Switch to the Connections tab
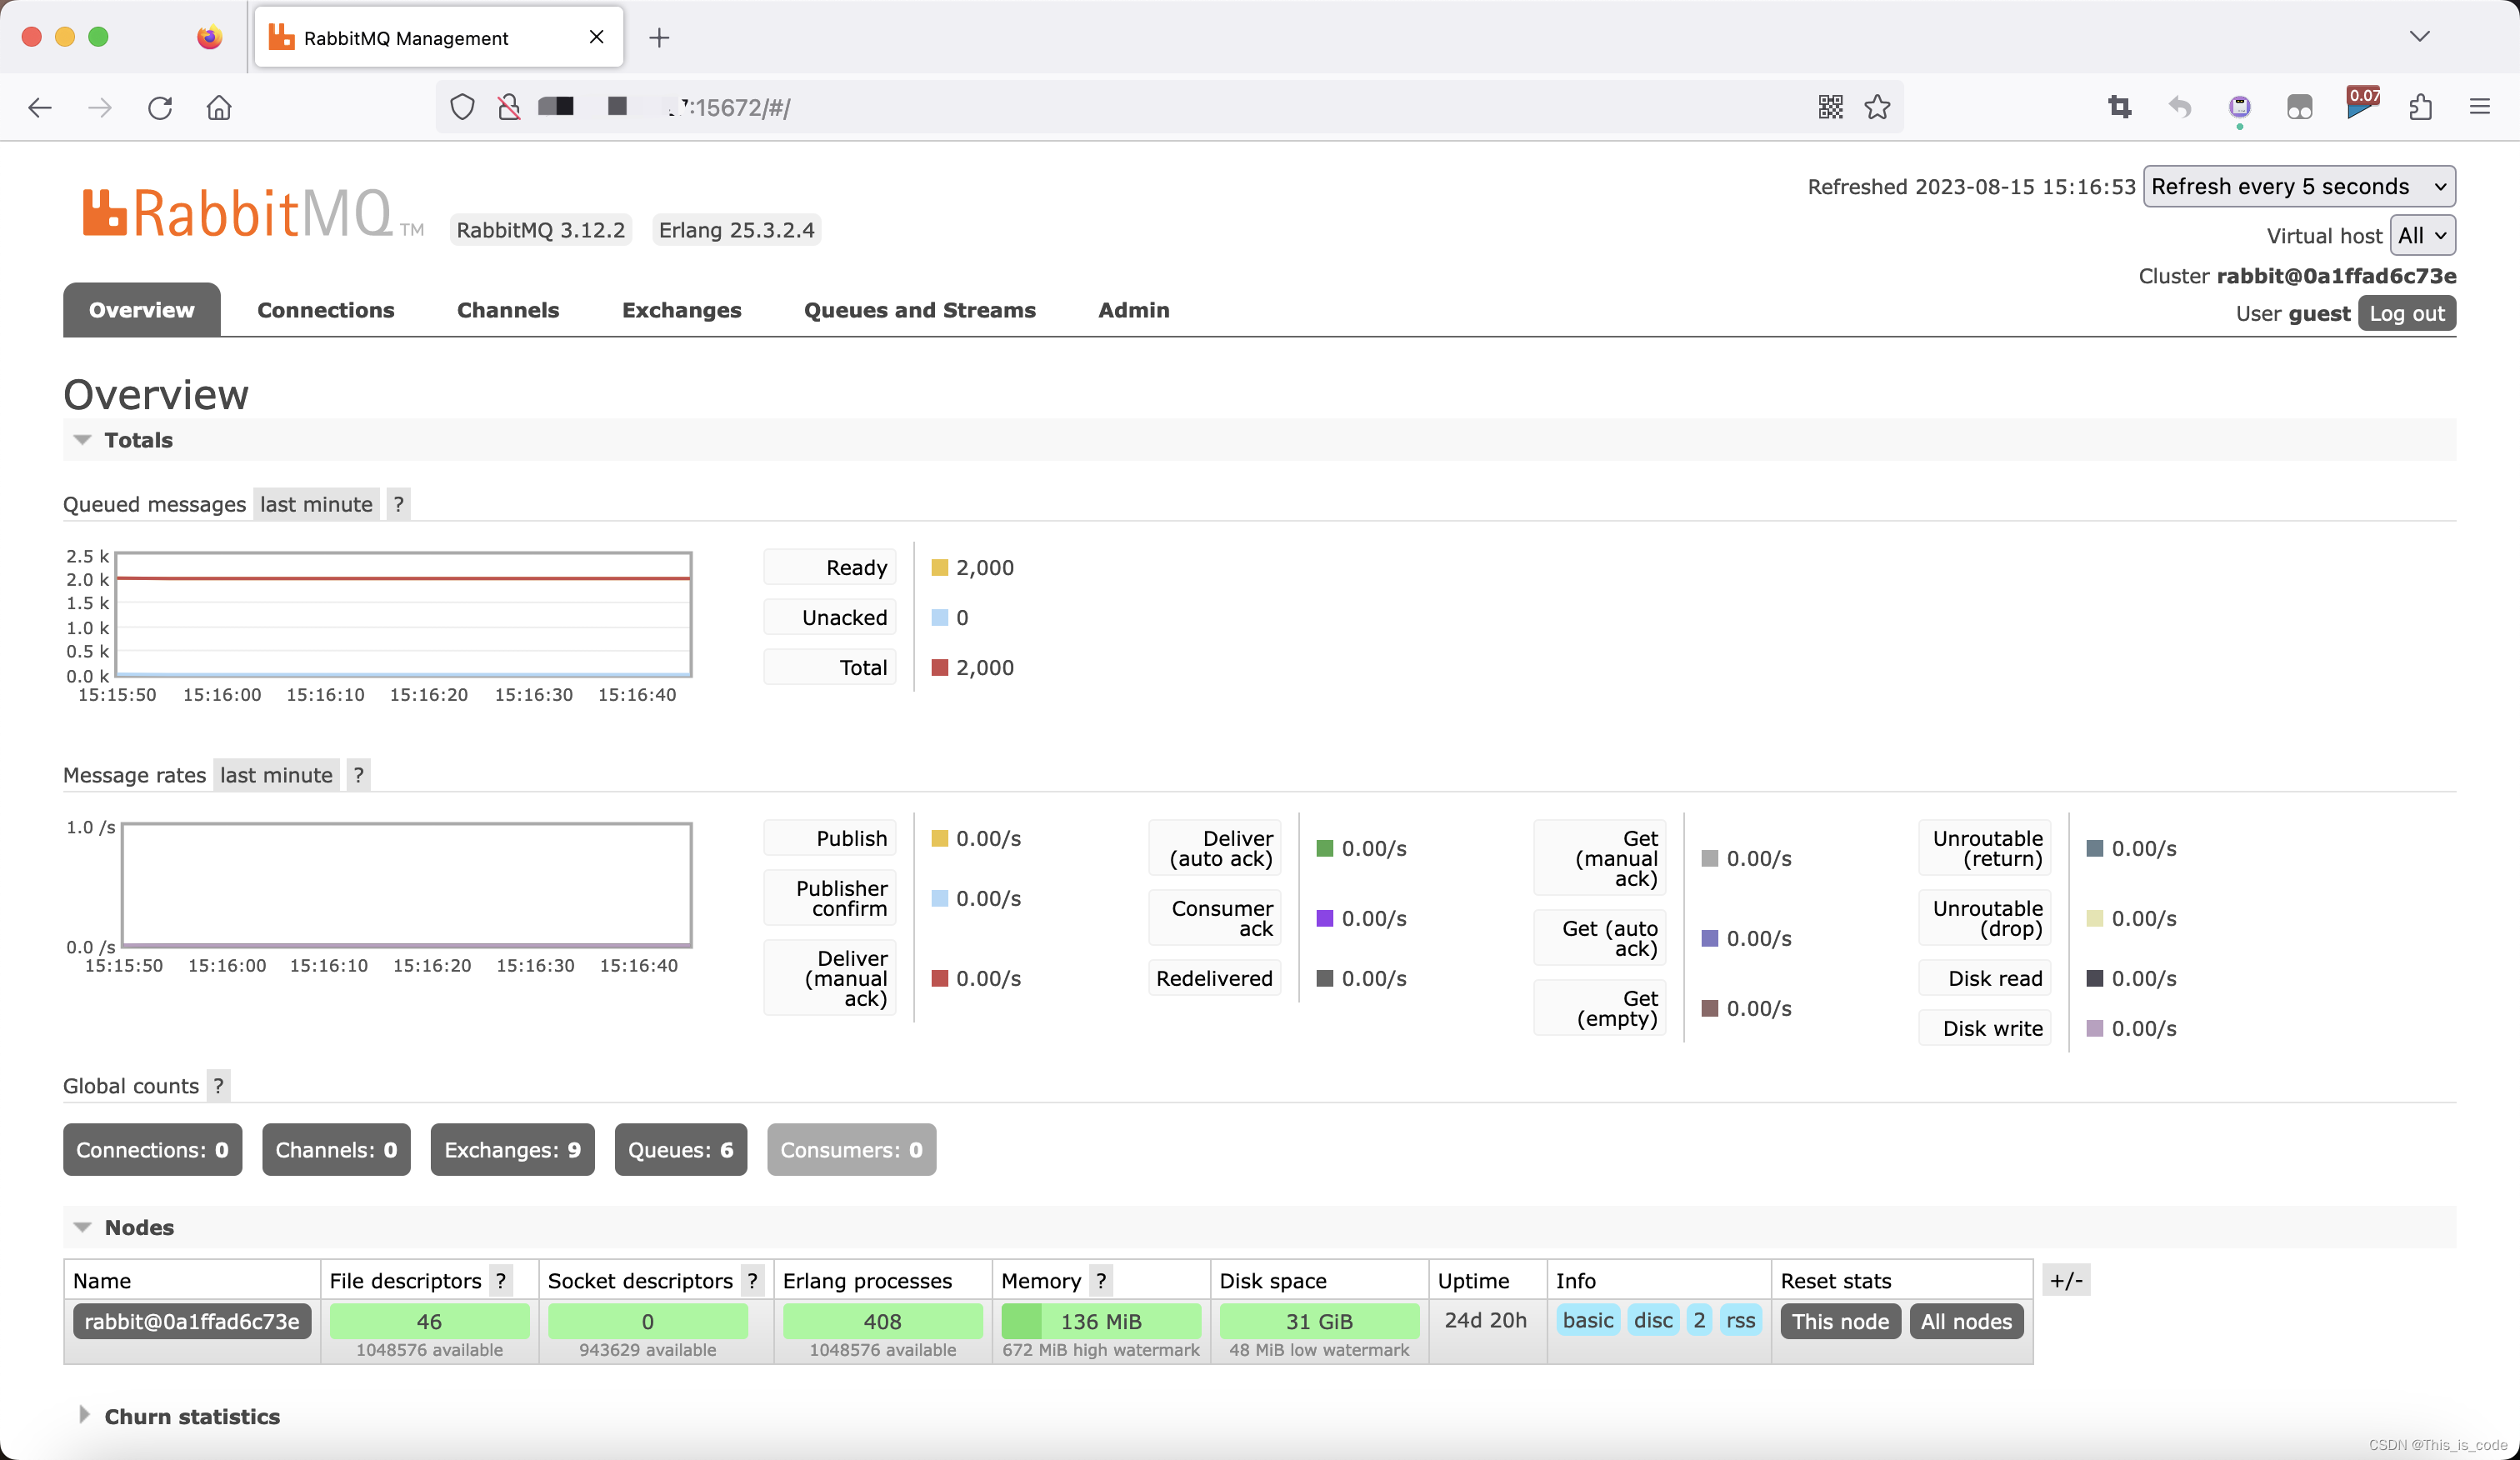The width and height of the screenshot is (2520, 1460). 326,310
